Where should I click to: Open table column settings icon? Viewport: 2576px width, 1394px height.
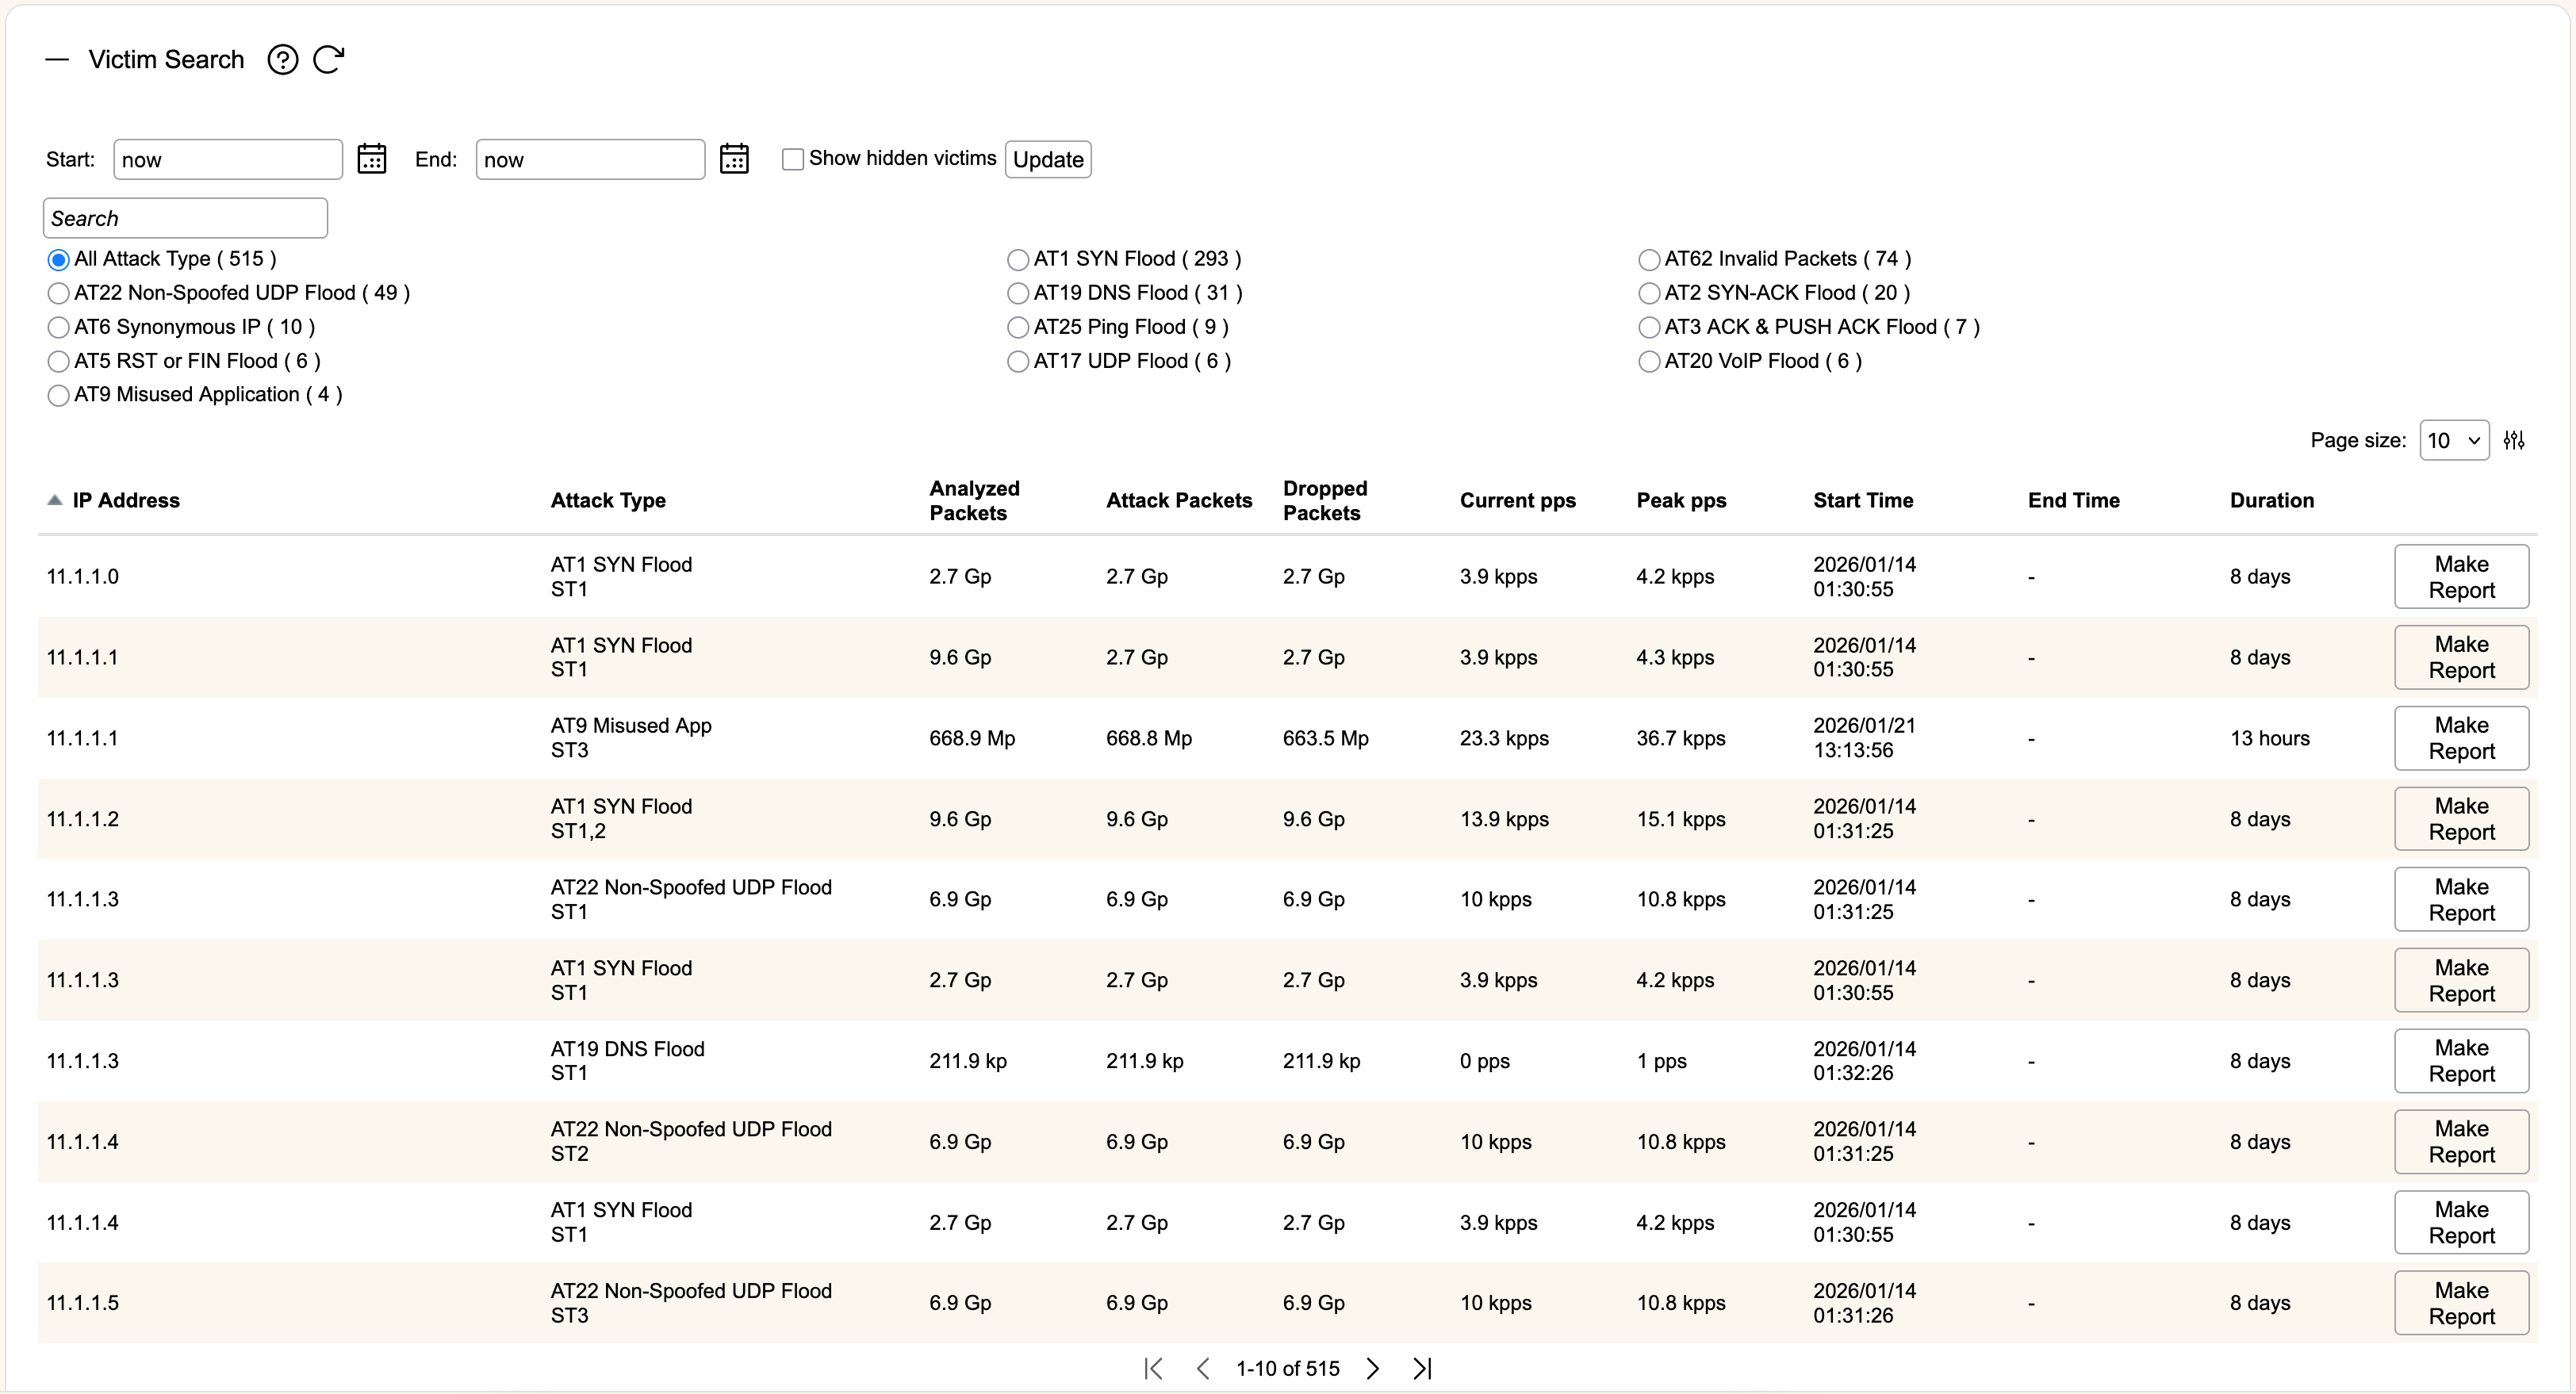click(2514, 440)
